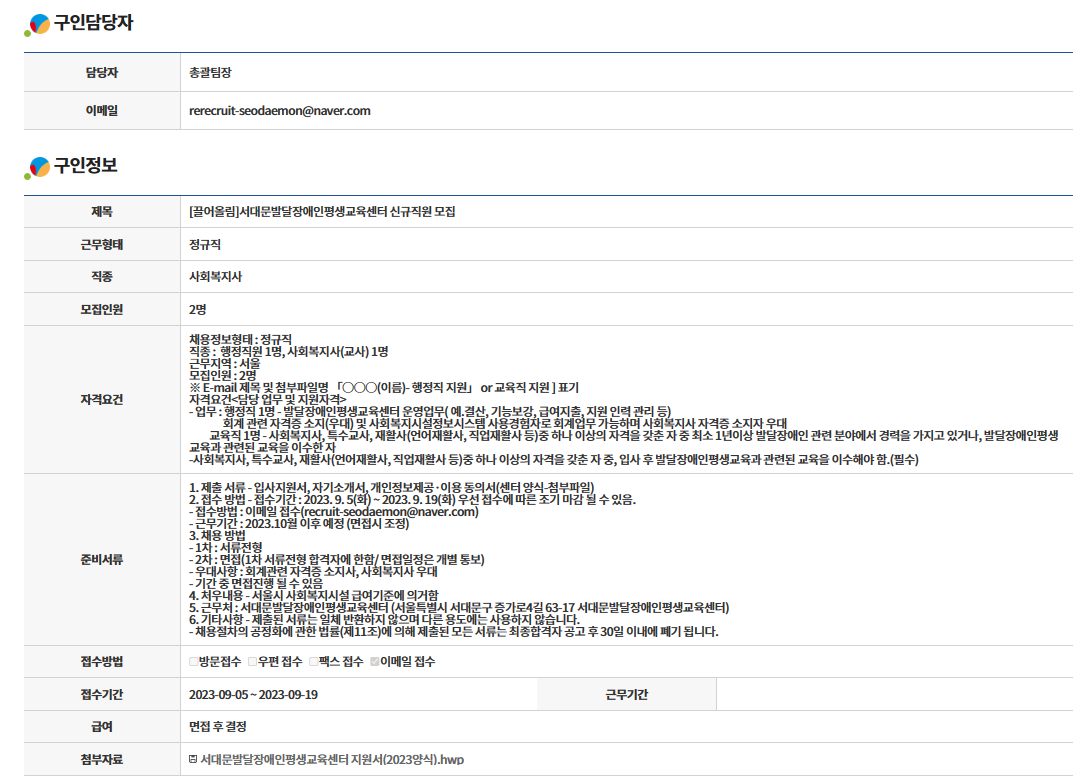Click the 2023-09-05 ~ 2023-09-19 application period
Screen dimensions: 1076x778
point(253,694)
